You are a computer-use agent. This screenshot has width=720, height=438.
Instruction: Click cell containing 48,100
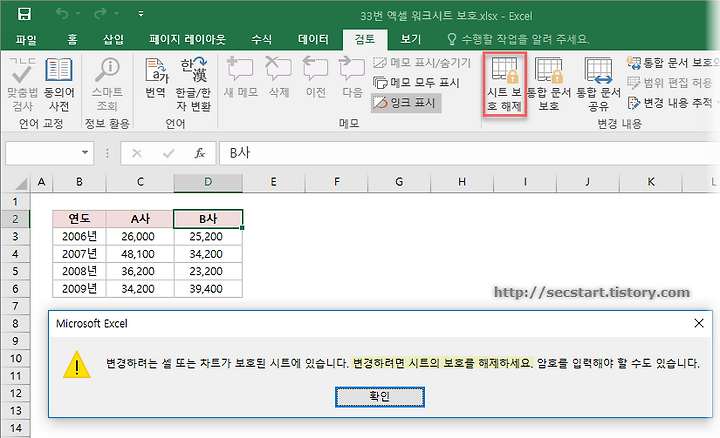(140, 254)
